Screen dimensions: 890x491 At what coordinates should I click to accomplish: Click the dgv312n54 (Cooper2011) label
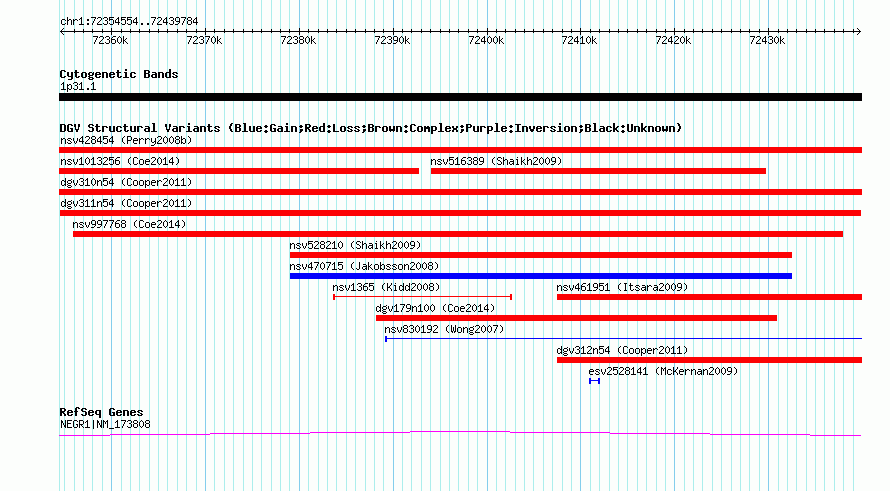coord(622,350)
